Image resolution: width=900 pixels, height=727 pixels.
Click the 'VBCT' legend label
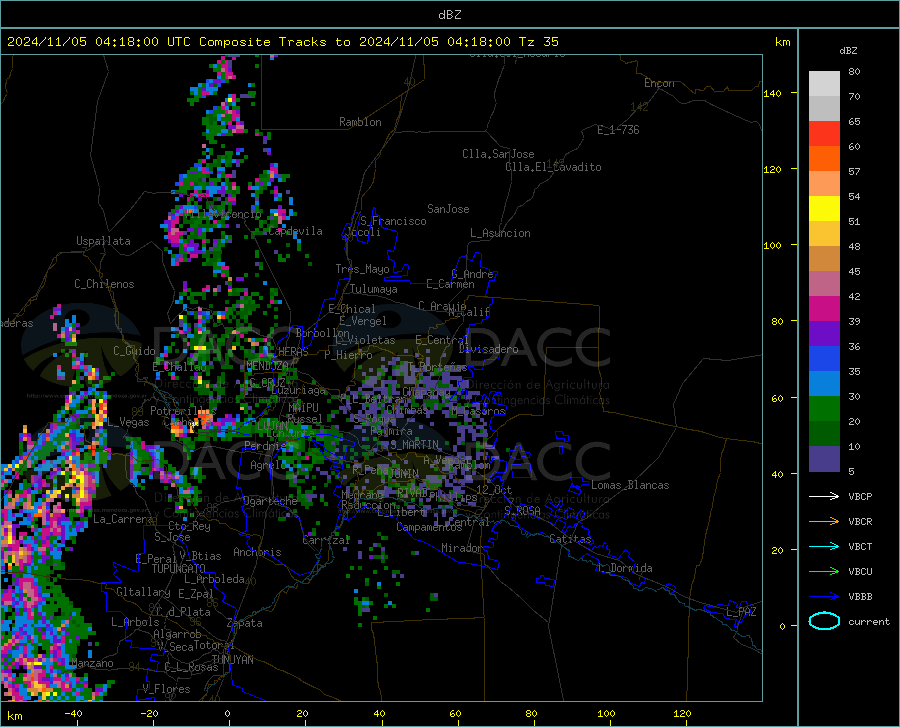tap(860, 546)
